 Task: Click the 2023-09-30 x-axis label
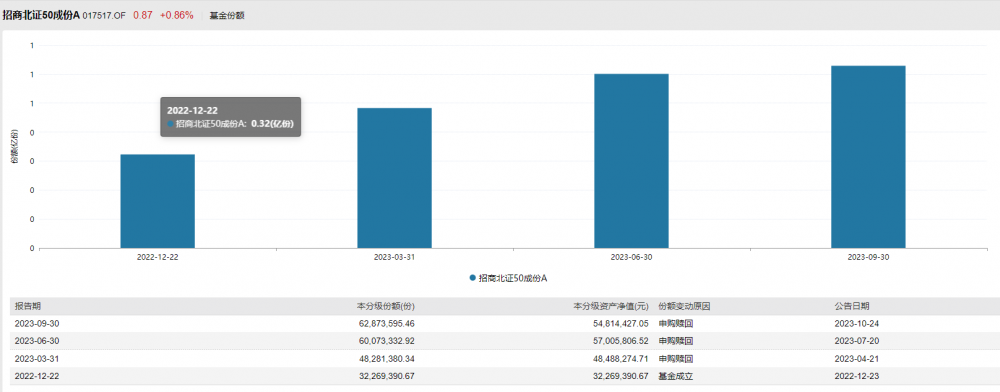pyautogui.click(x=868, y=258)
